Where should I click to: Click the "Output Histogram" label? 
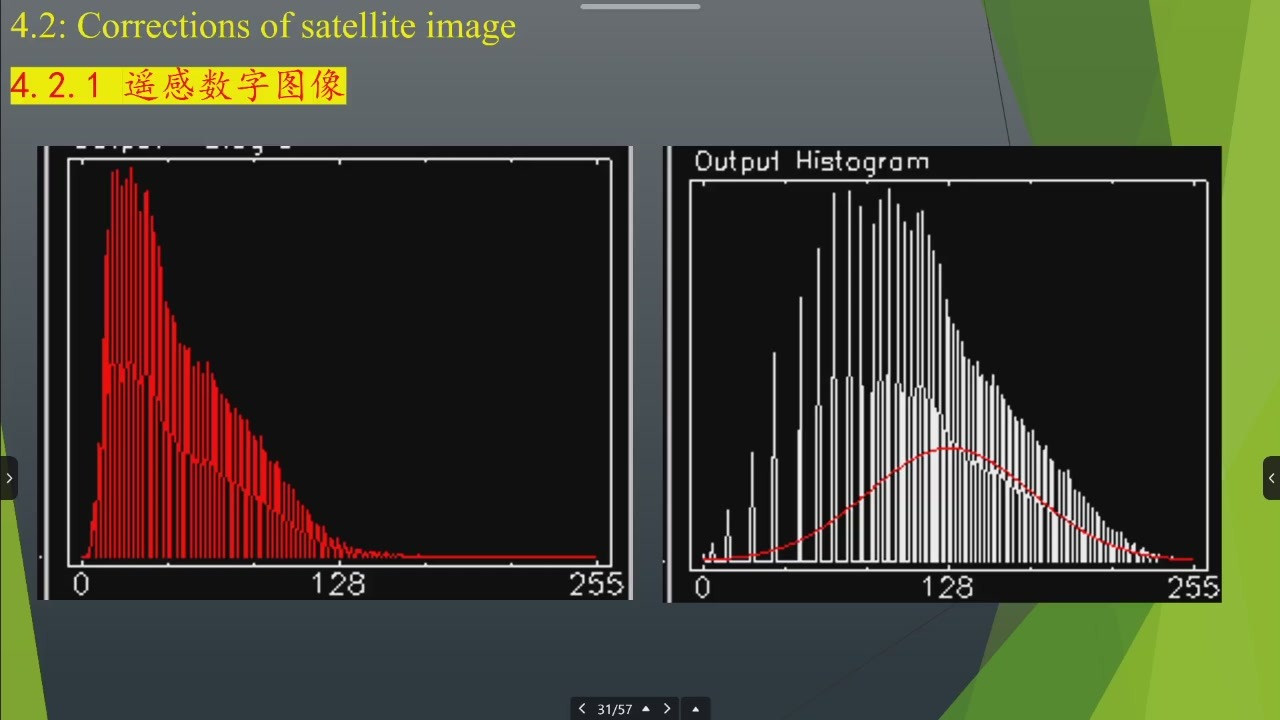click(x=811, y=161)
